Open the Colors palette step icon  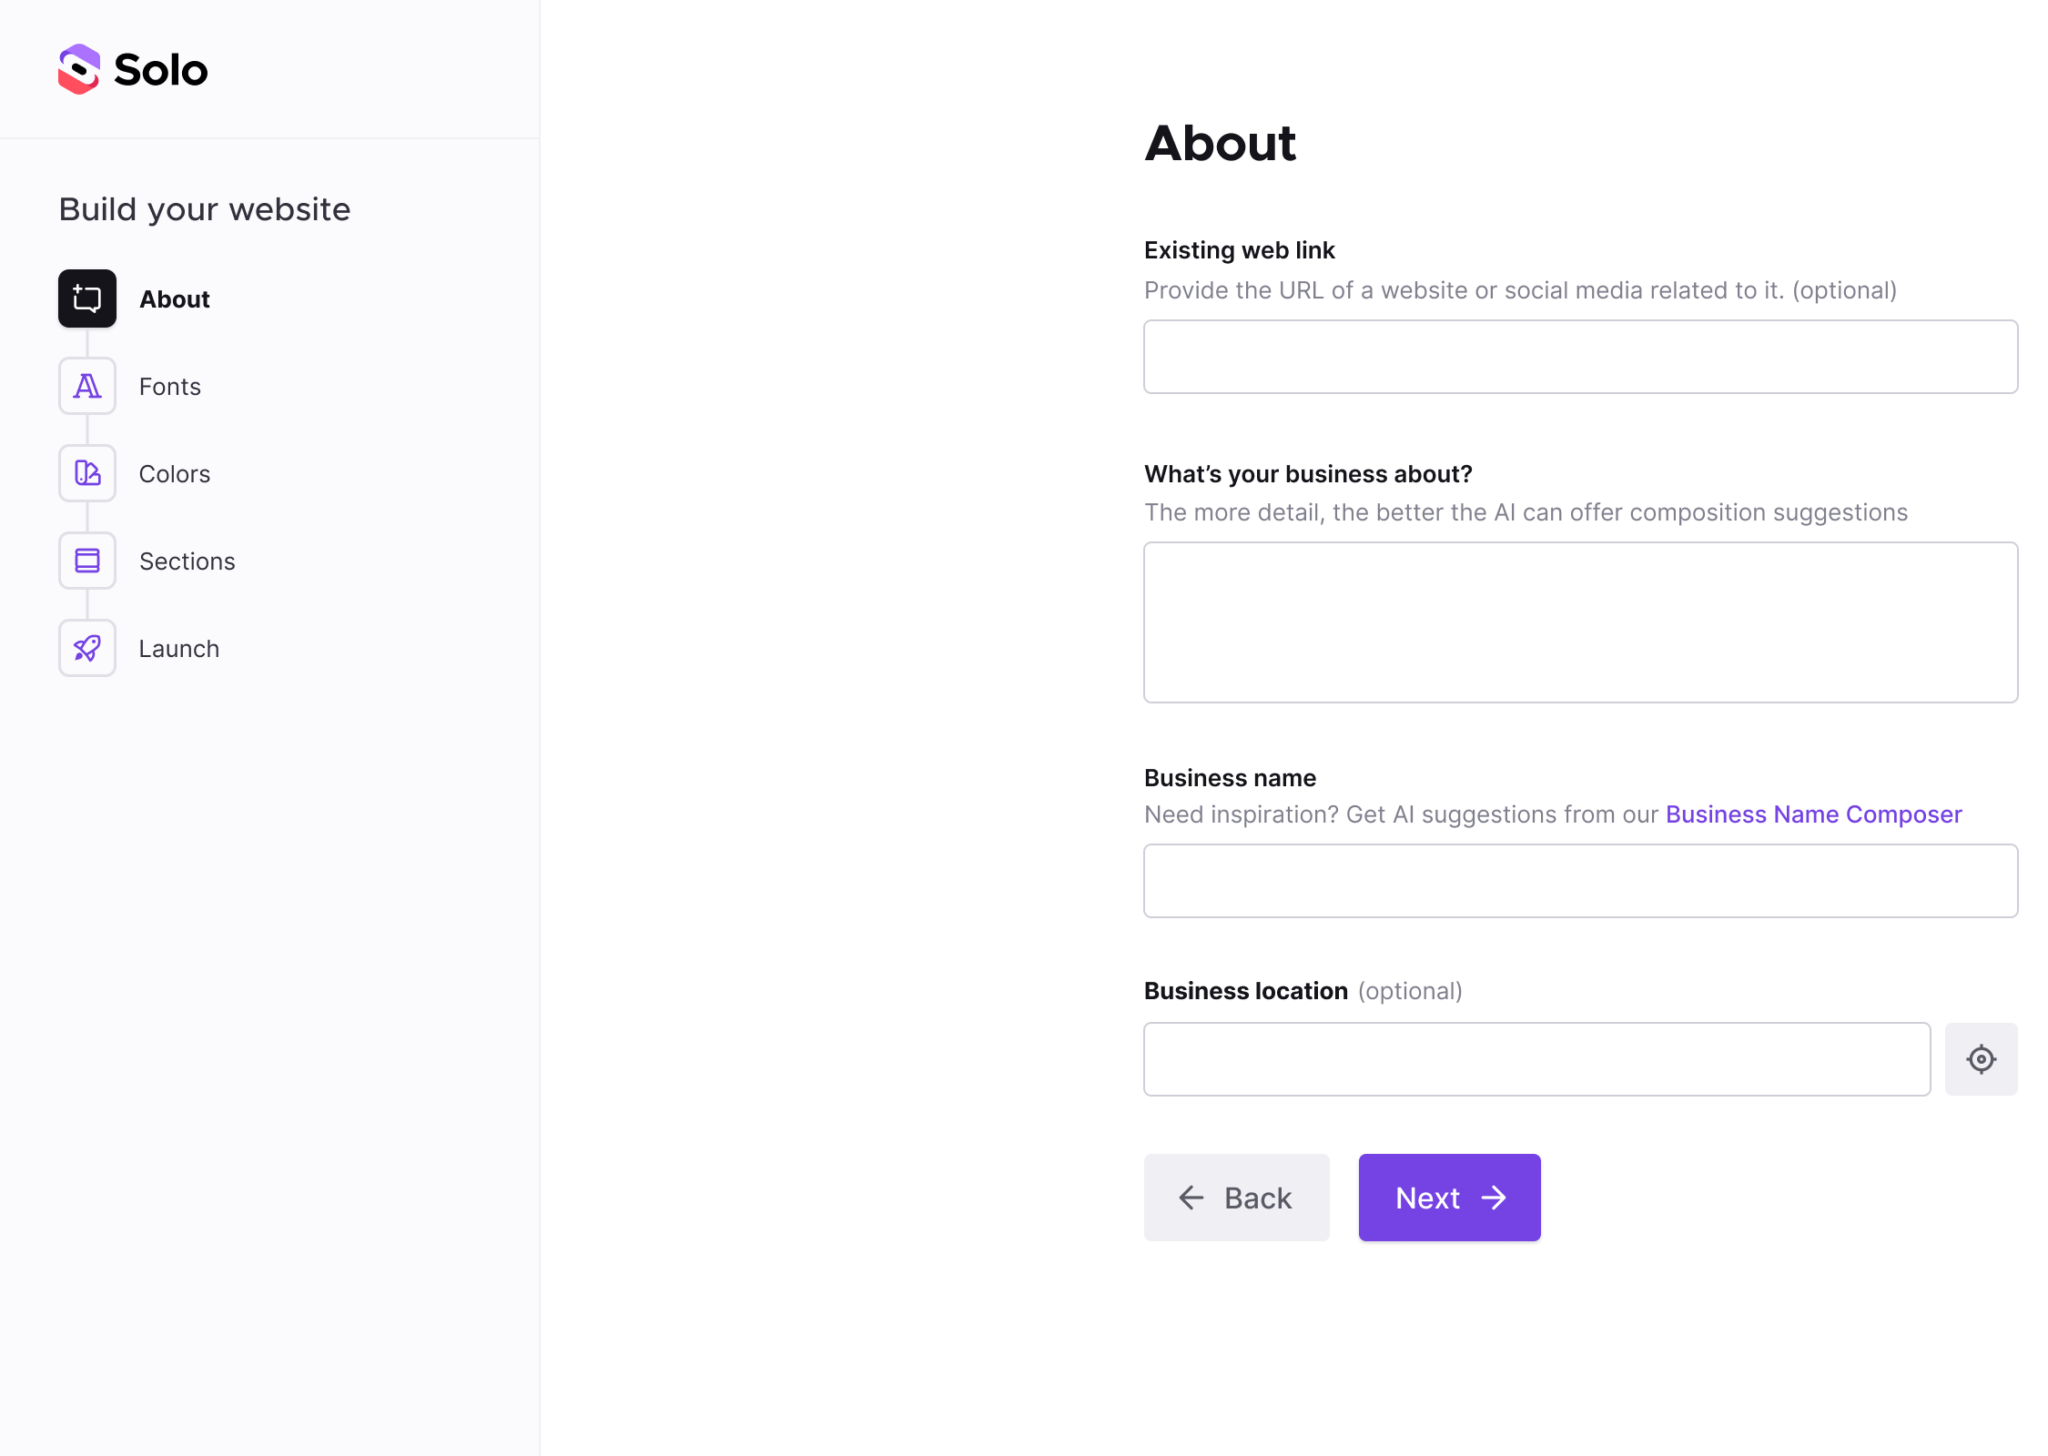(87, 473)
